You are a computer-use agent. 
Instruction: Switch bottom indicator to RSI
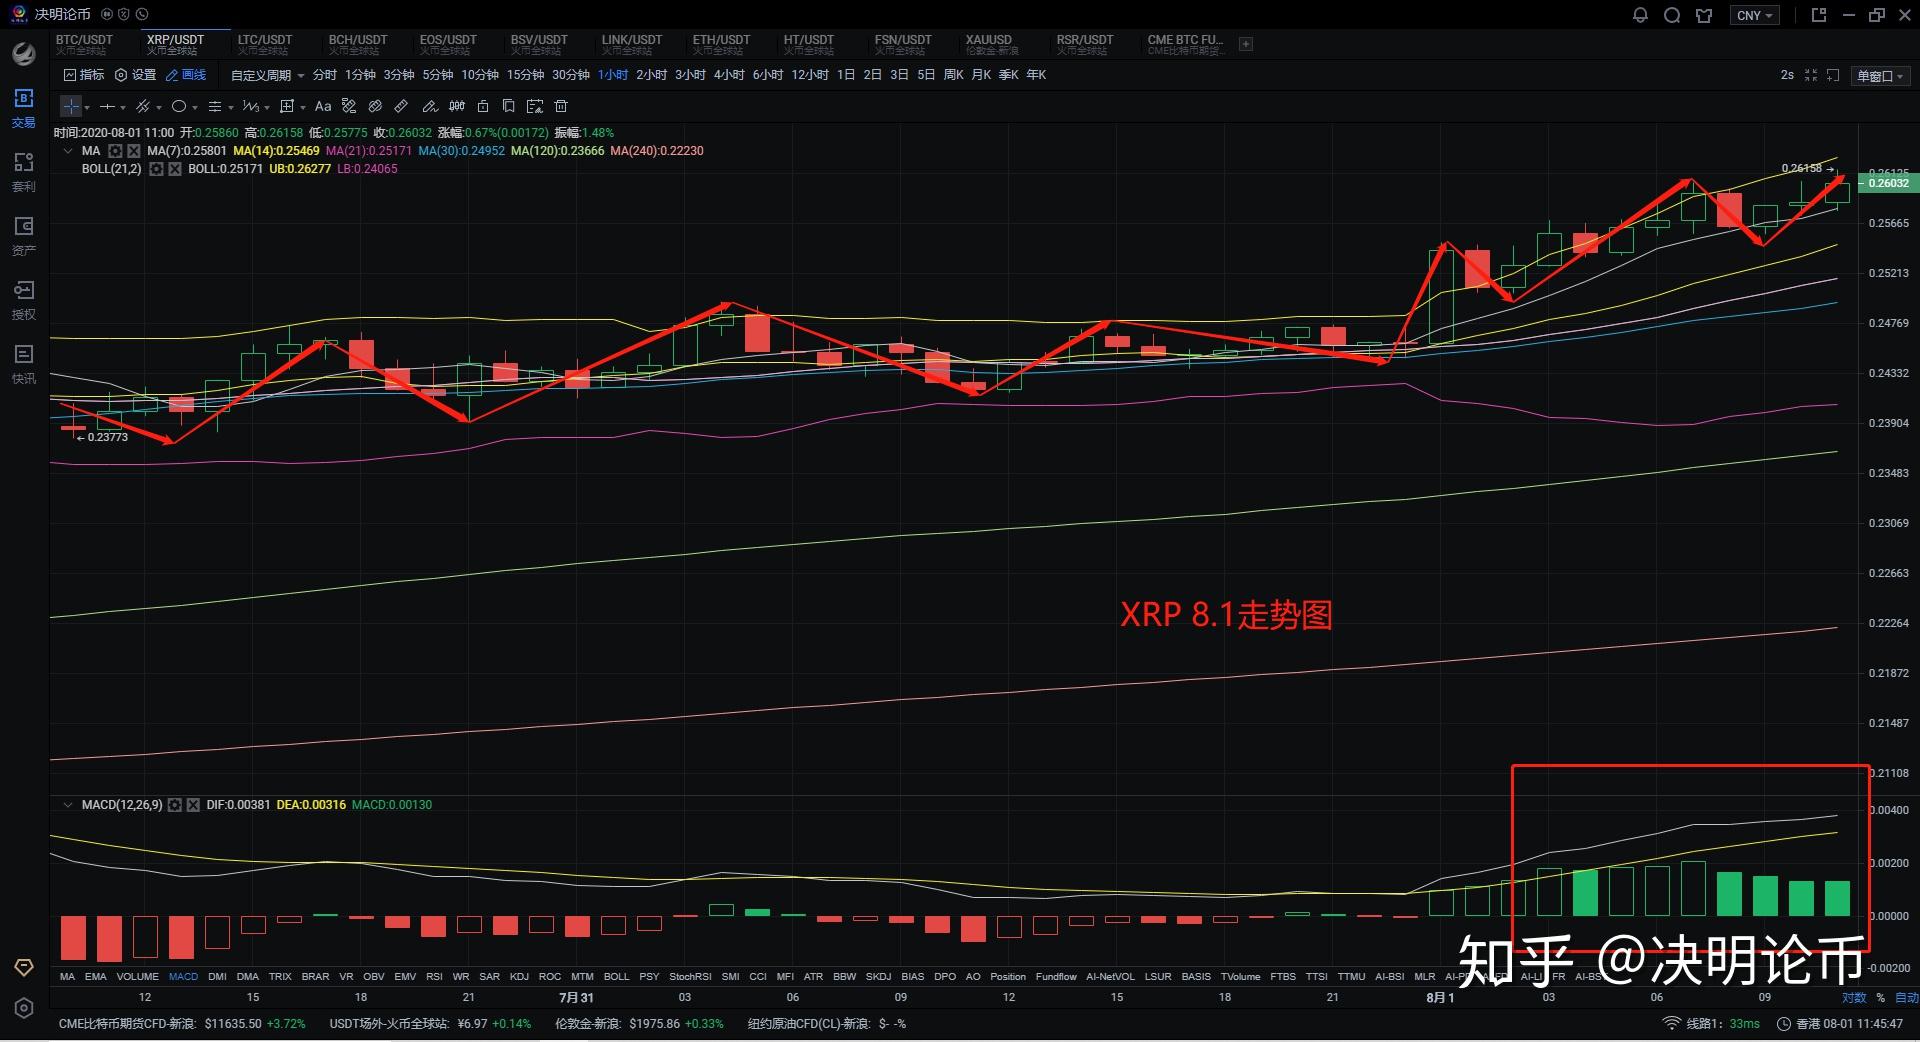pyautogui.click(x=434, y=977)
